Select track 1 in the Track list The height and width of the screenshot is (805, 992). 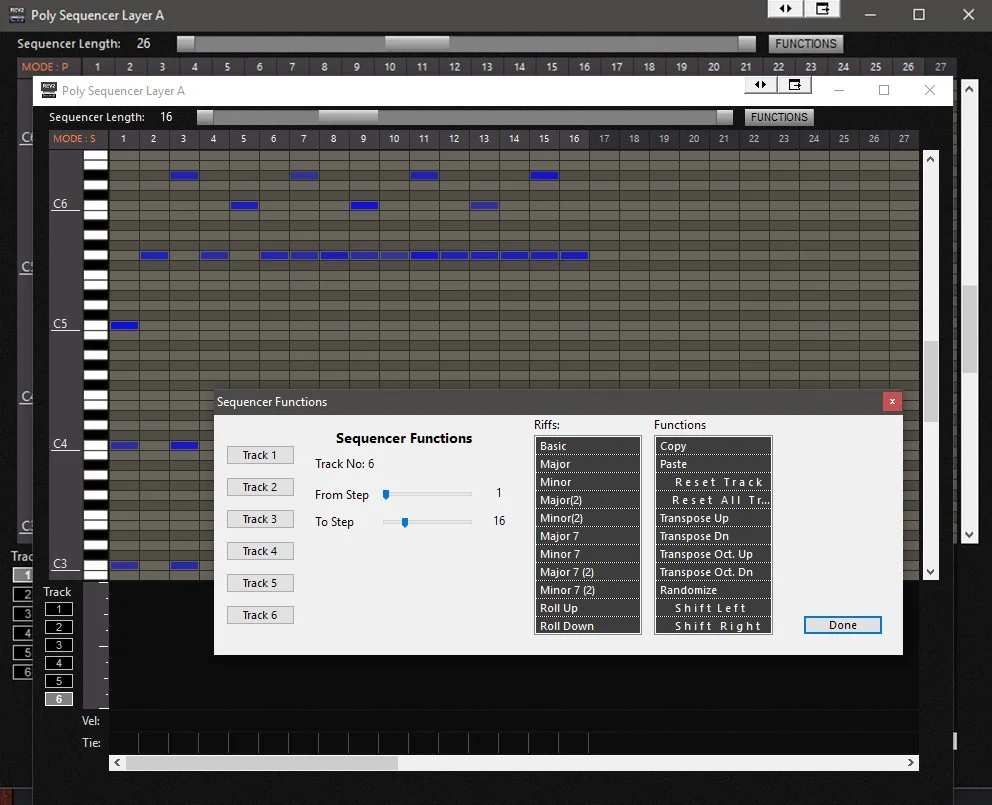59,609
